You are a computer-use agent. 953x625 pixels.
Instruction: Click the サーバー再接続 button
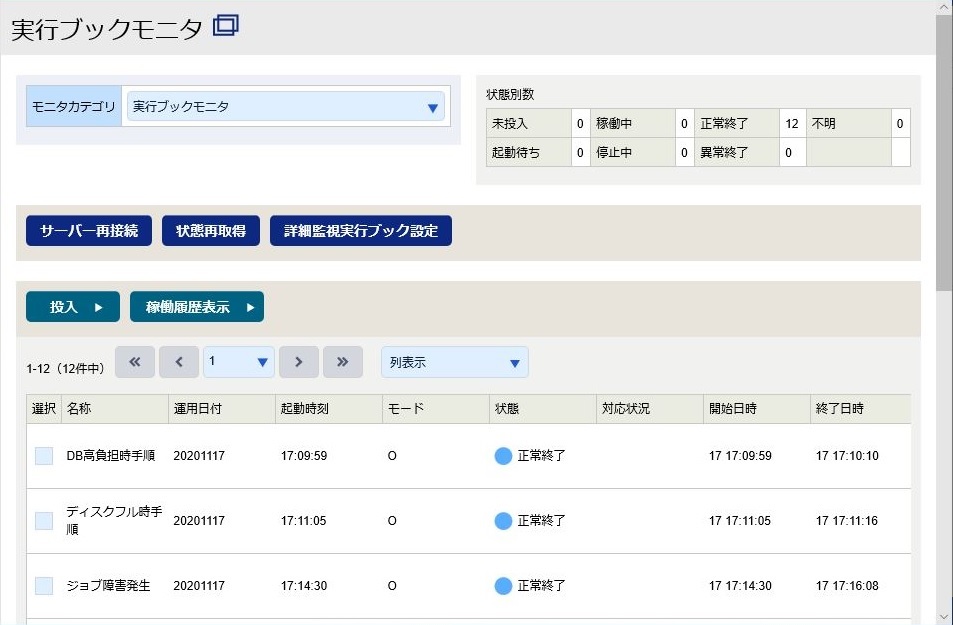[89, 230]
